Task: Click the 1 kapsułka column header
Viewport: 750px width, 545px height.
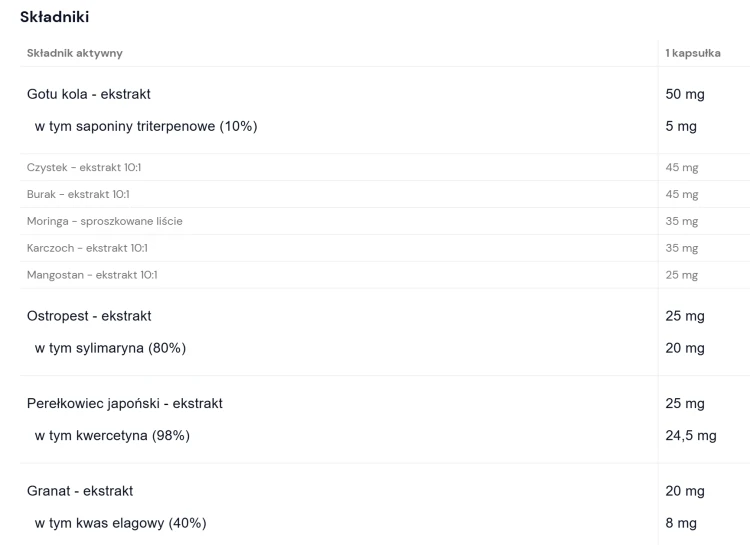Action: (x=693, y=53)
